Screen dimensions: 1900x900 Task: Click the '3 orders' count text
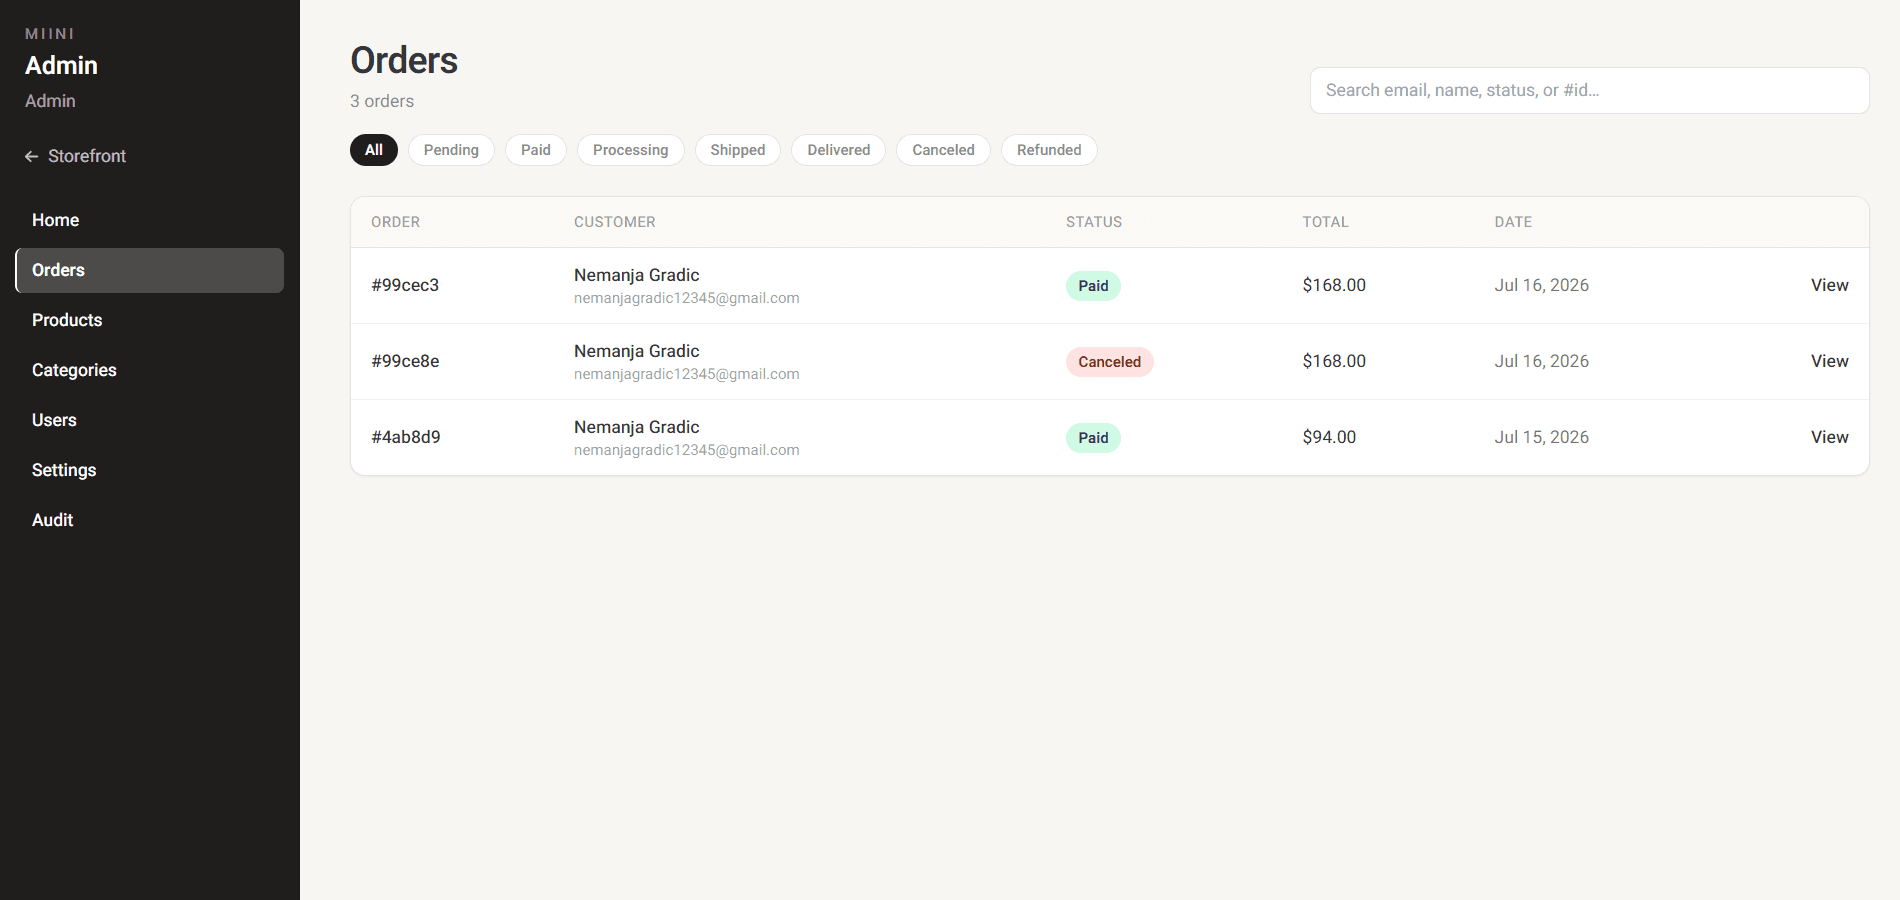(382, 101)
